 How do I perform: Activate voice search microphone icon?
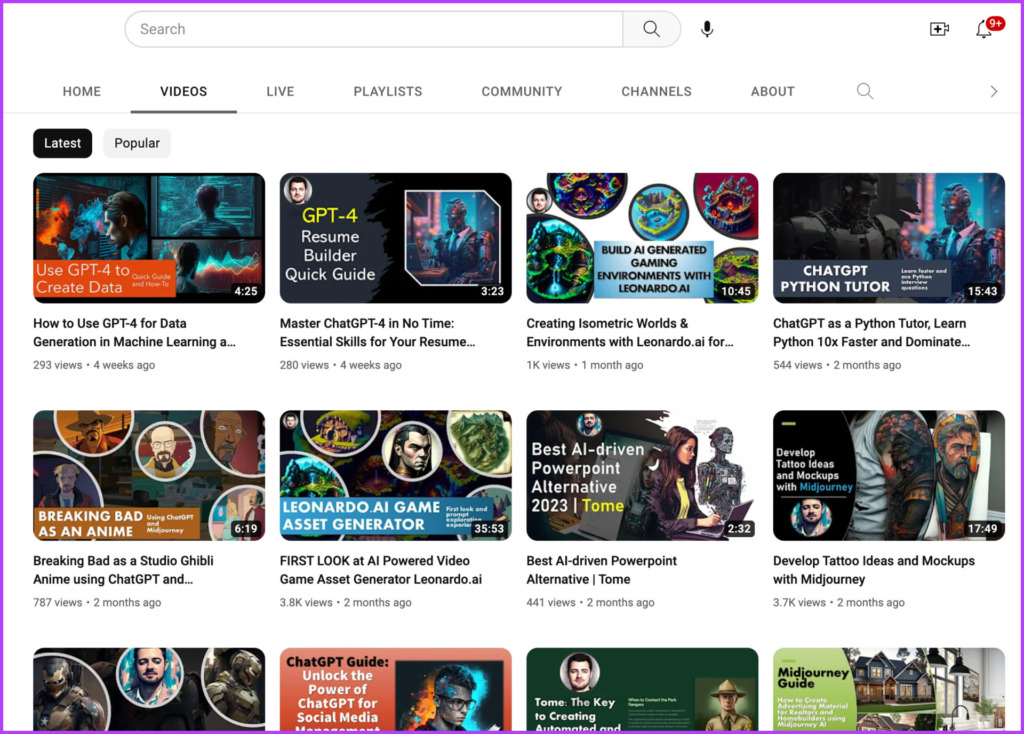click(707, 29)
